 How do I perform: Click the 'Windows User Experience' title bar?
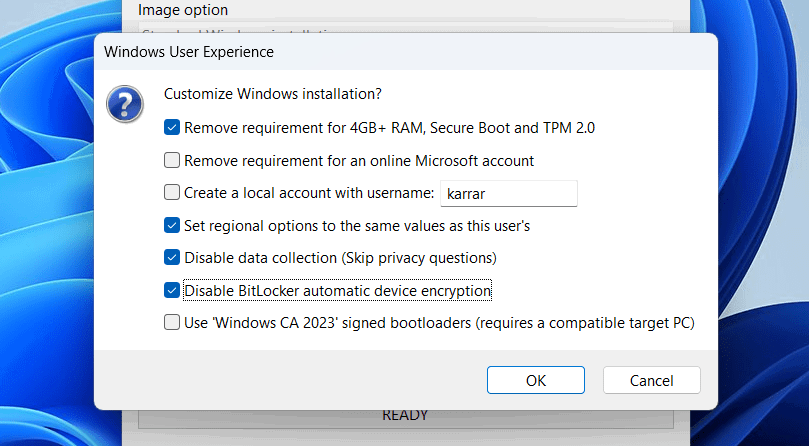click(x=300, y=50)
